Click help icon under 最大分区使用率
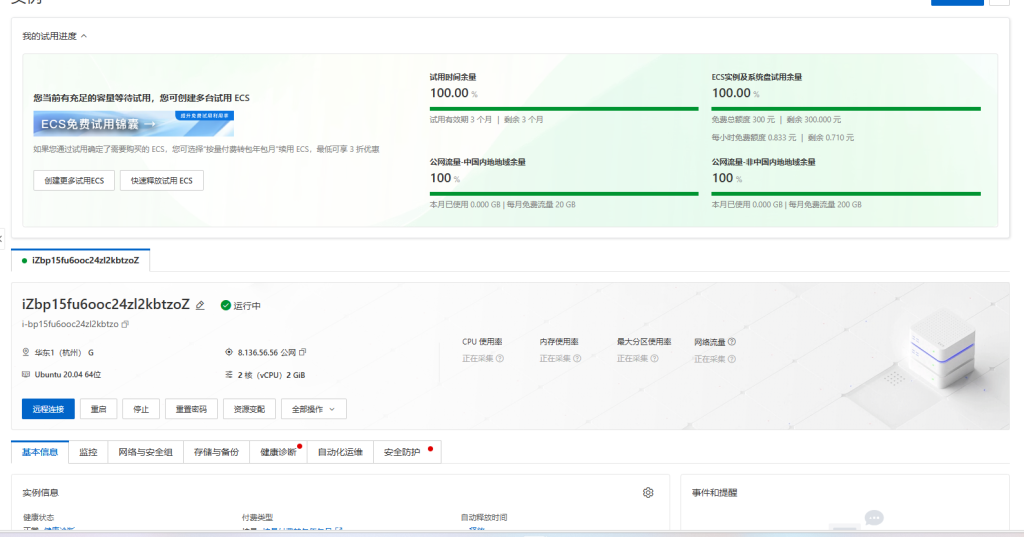 [x=654, y=359]
